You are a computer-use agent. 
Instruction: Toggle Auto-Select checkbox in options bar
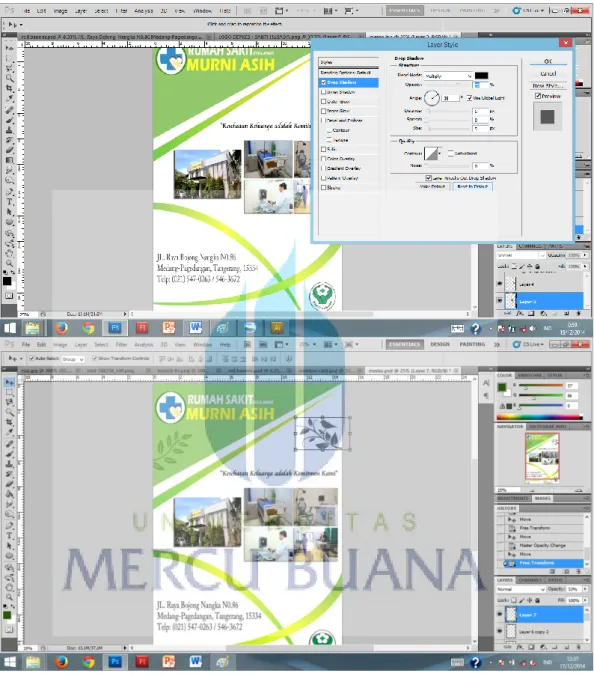click(31, 358)
